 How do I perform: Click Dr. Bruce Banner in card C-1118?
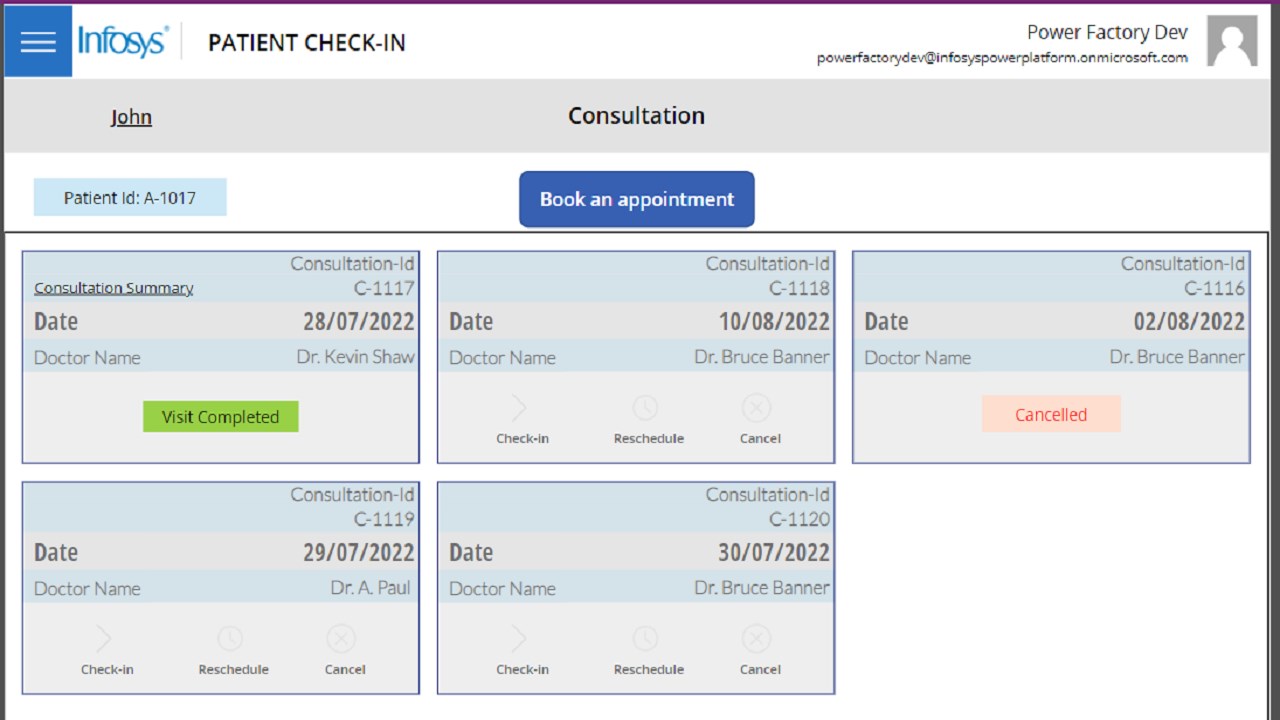click(x=762, y=357)
